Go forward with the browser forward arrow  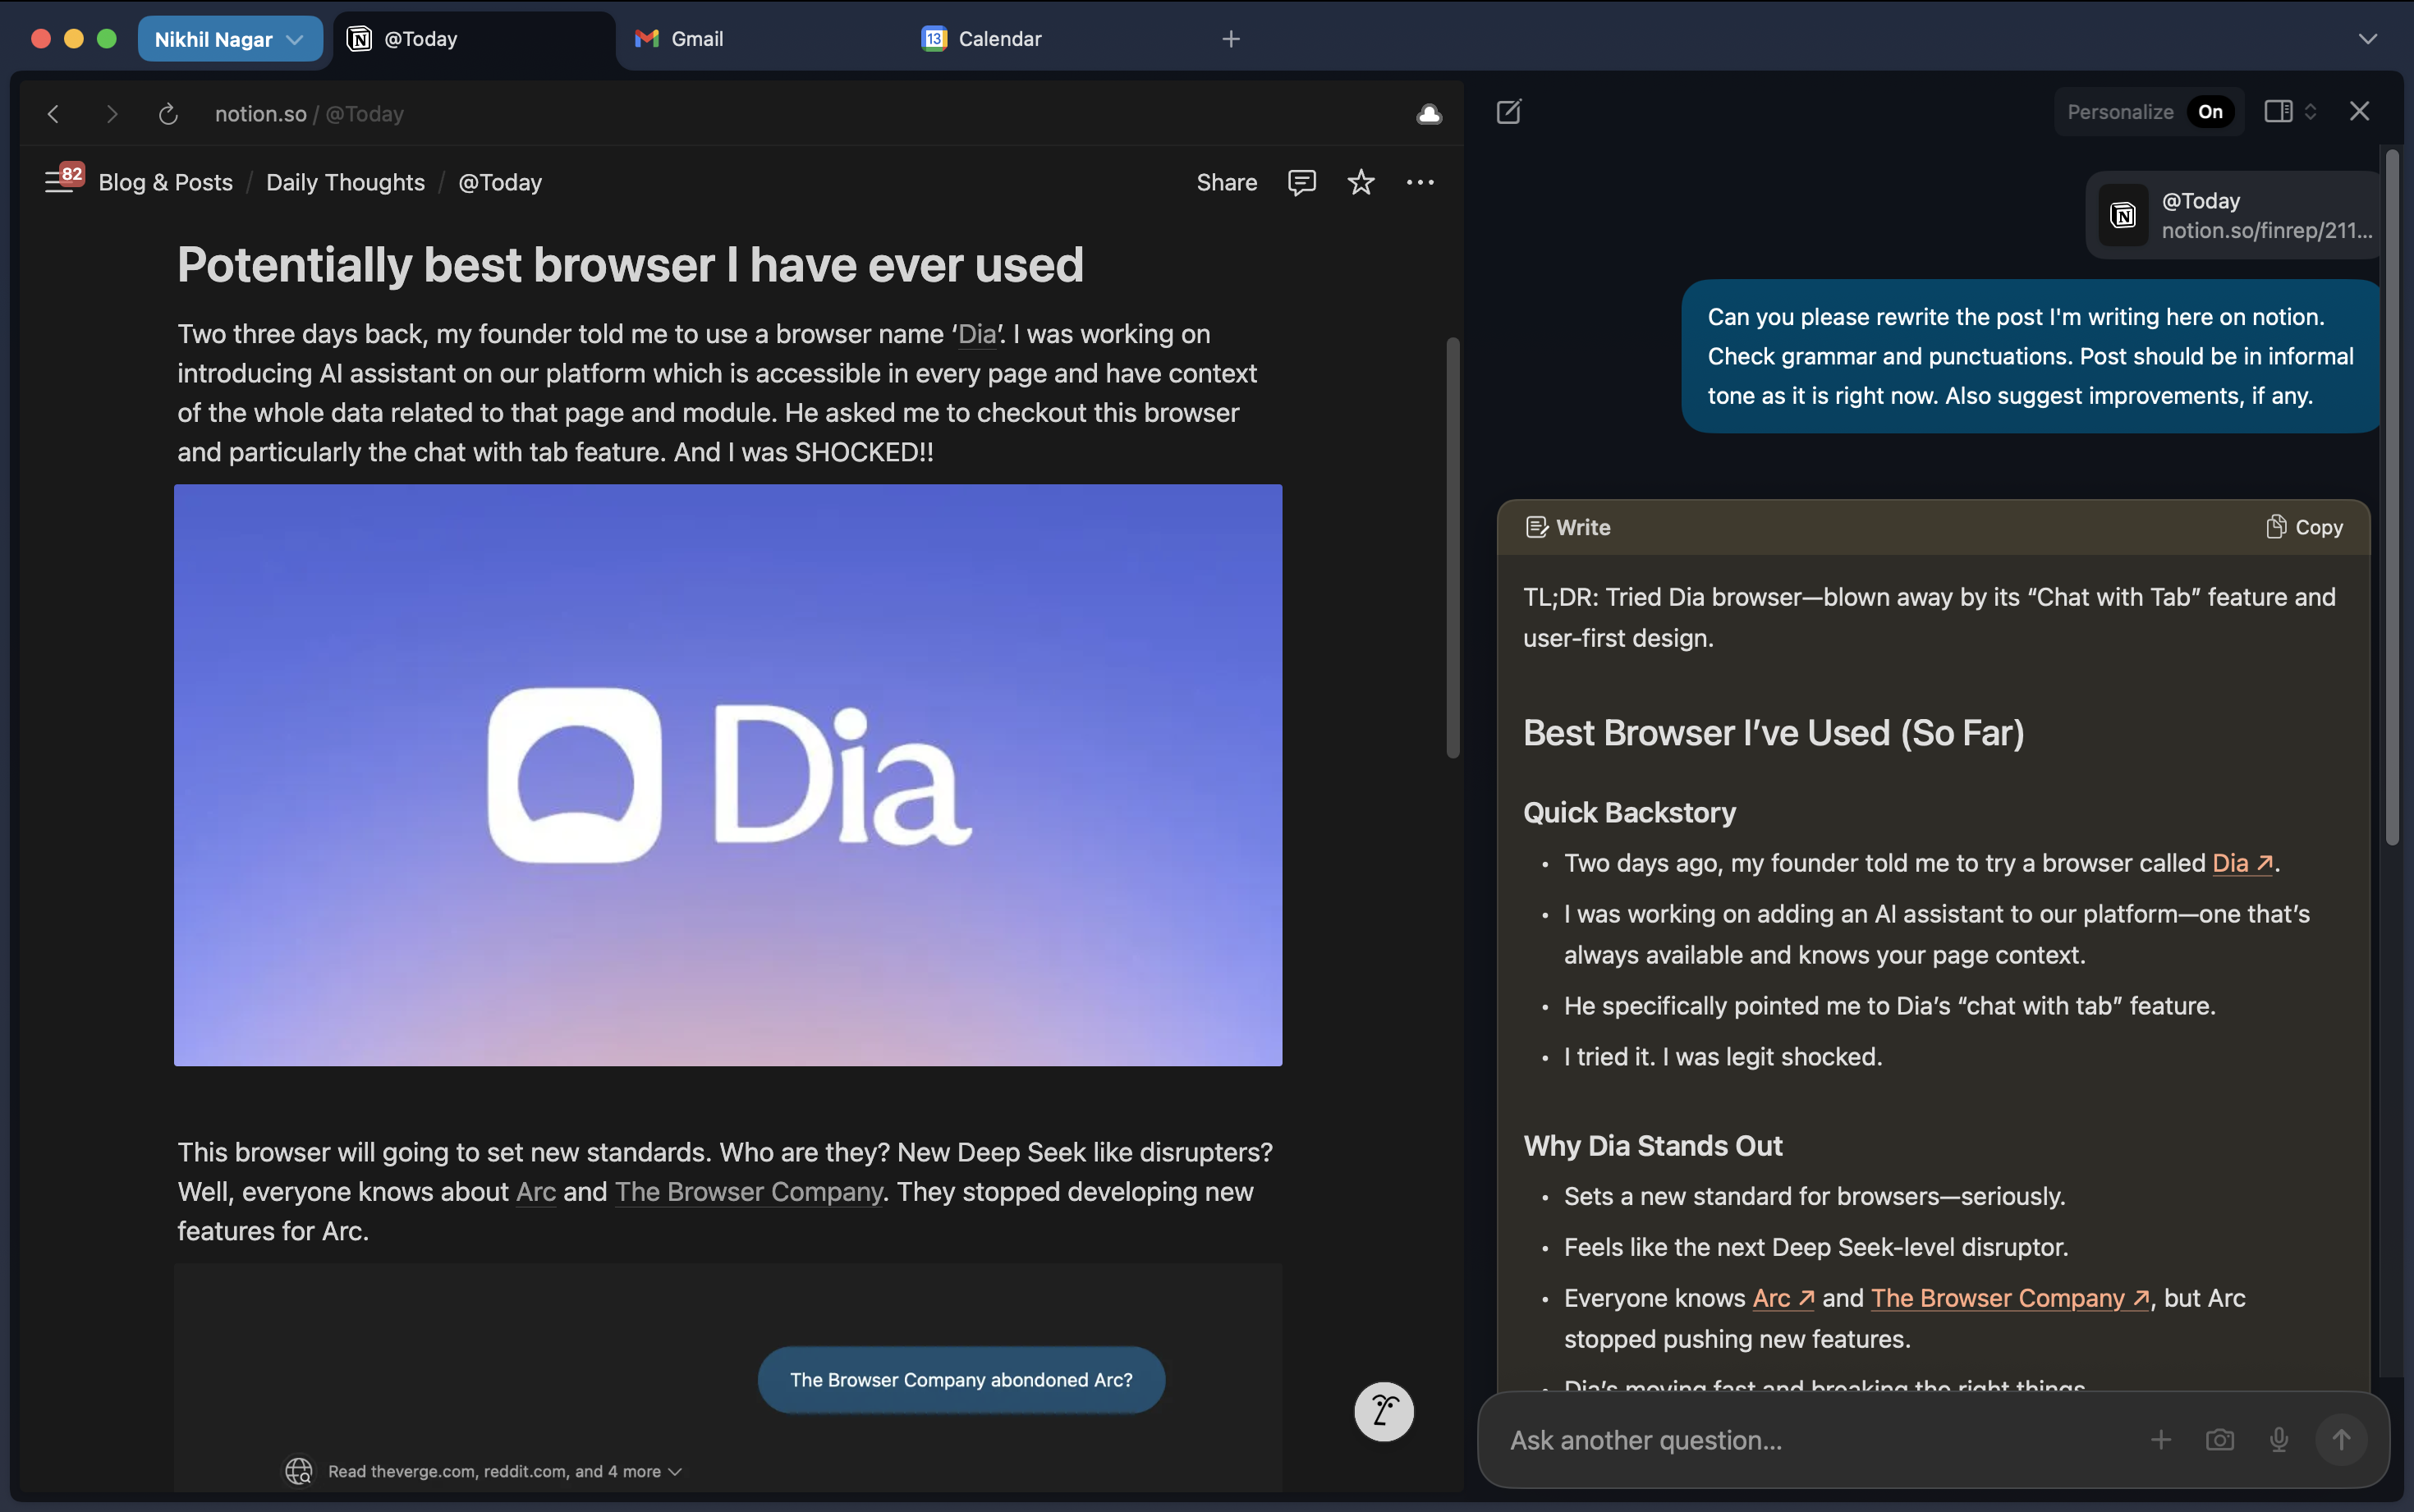point(111,114)
